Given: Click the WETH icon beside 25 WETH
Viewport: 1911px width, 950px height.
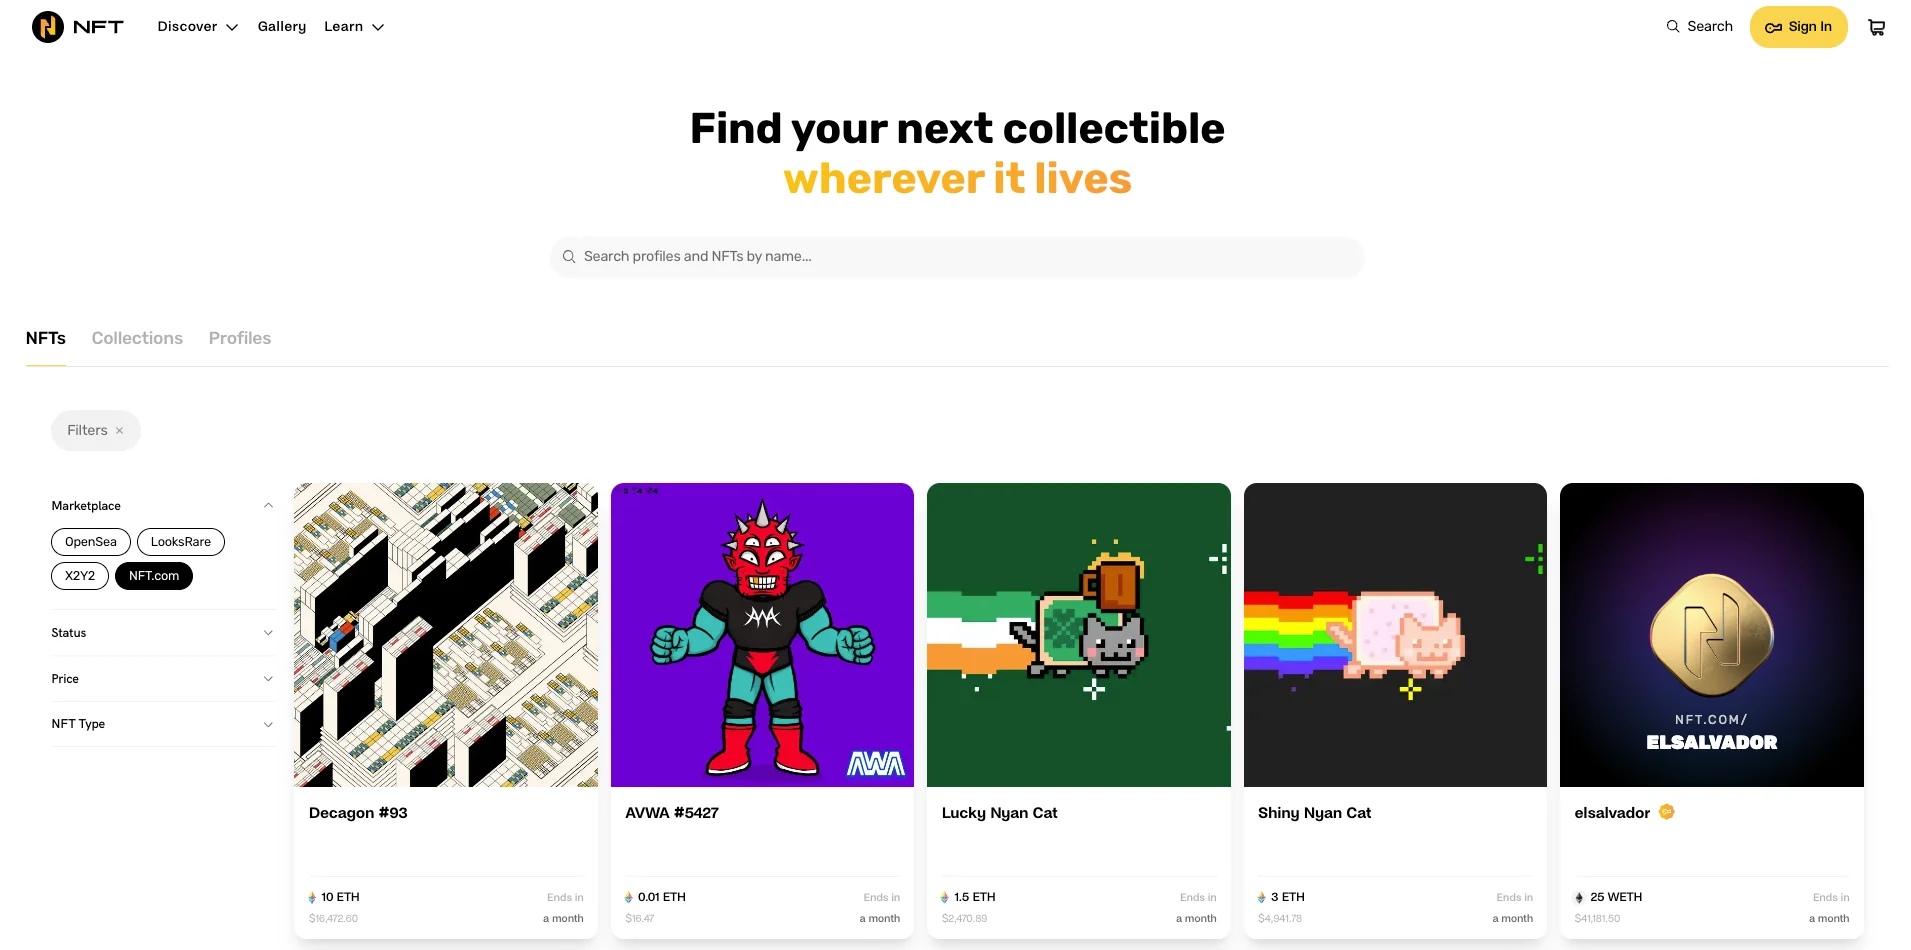Looking at the screenshot, I should pyautogui.click(x=1579, y=898).
